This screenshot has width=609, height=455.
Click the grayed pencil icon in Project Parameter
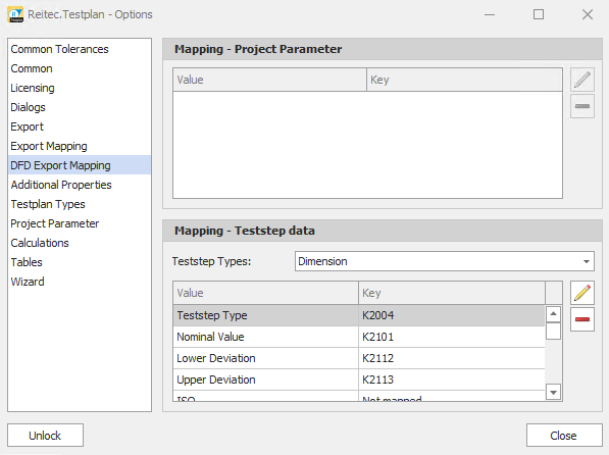pos(582,80)
